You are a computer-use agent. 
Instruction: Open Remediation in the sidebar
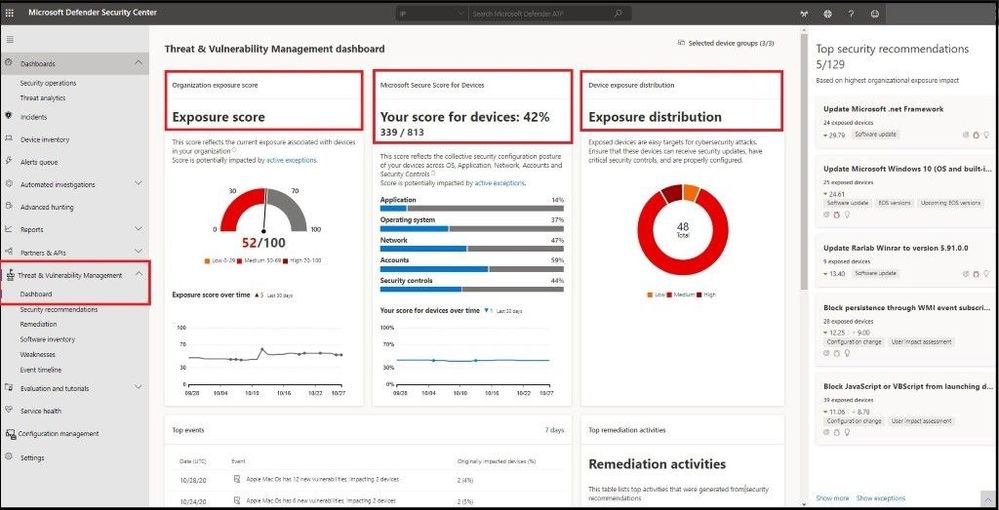click(x=38, y=324)
